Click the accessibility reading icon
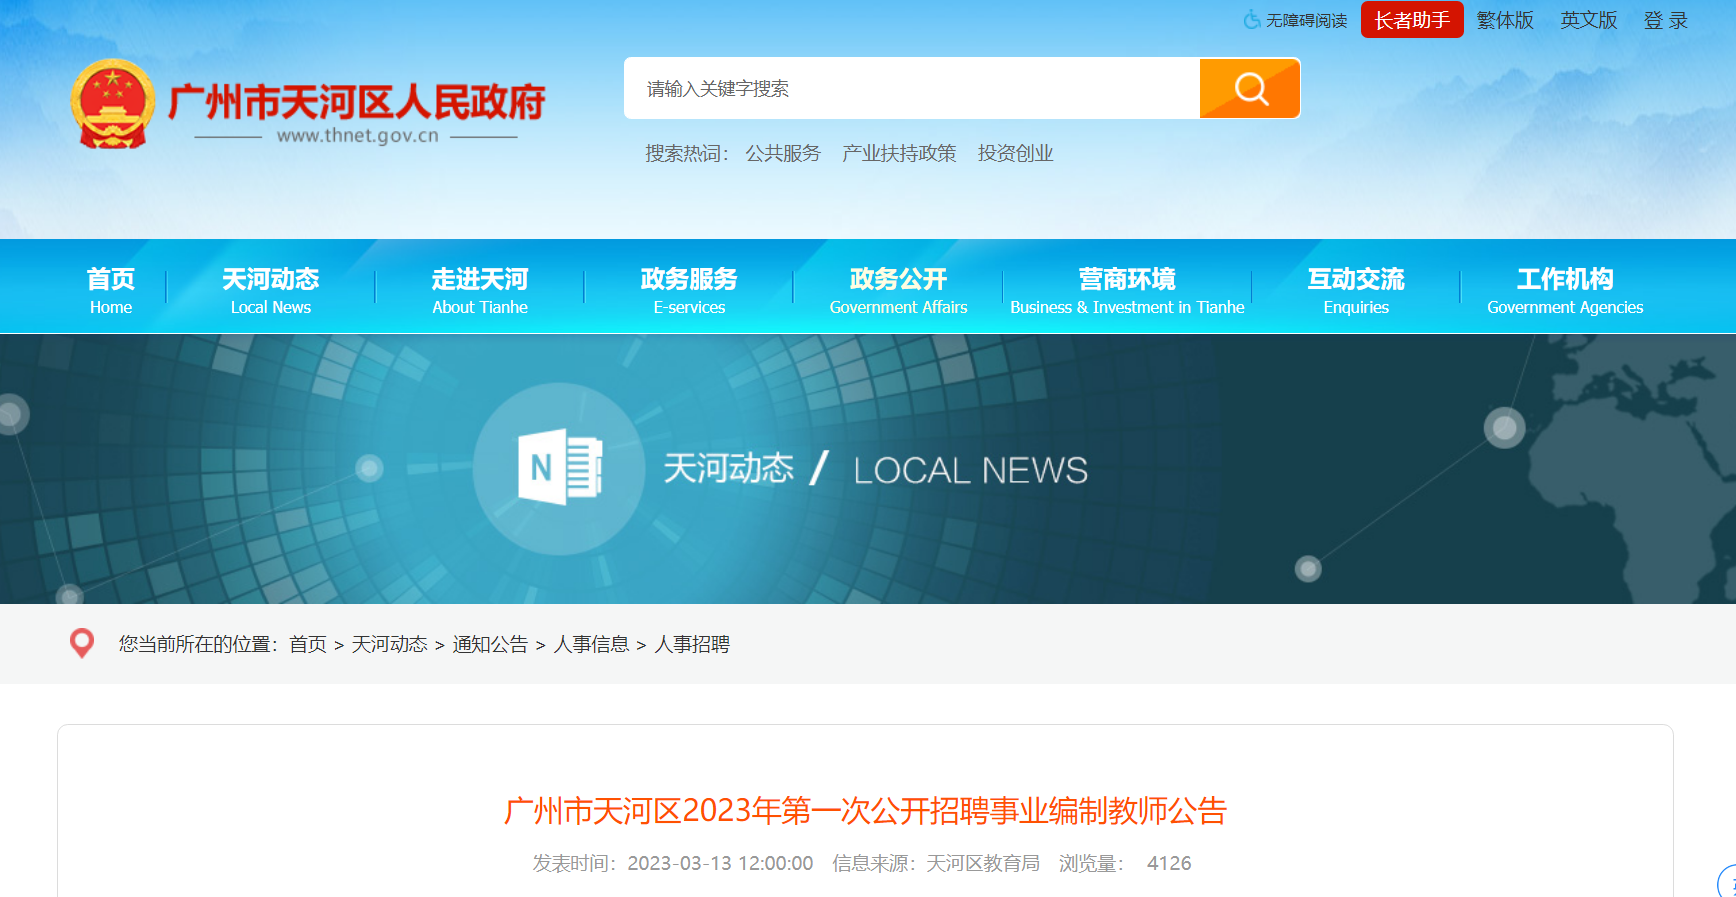 click(1251, 20)
